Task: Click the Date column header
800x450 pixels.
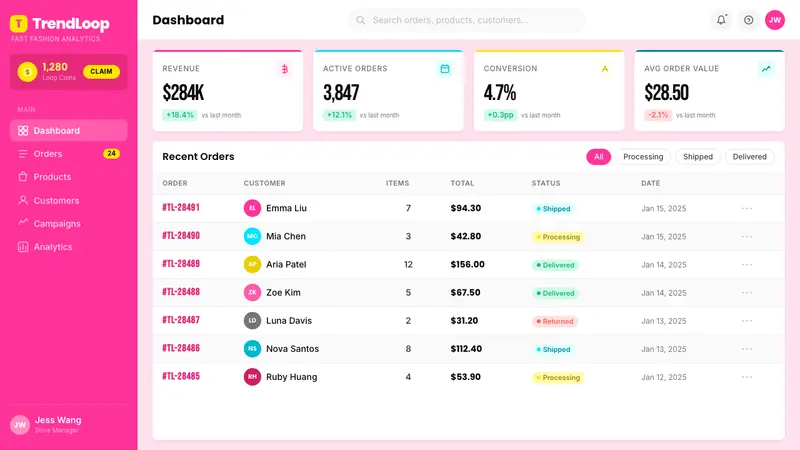Action: click(651, 183)
